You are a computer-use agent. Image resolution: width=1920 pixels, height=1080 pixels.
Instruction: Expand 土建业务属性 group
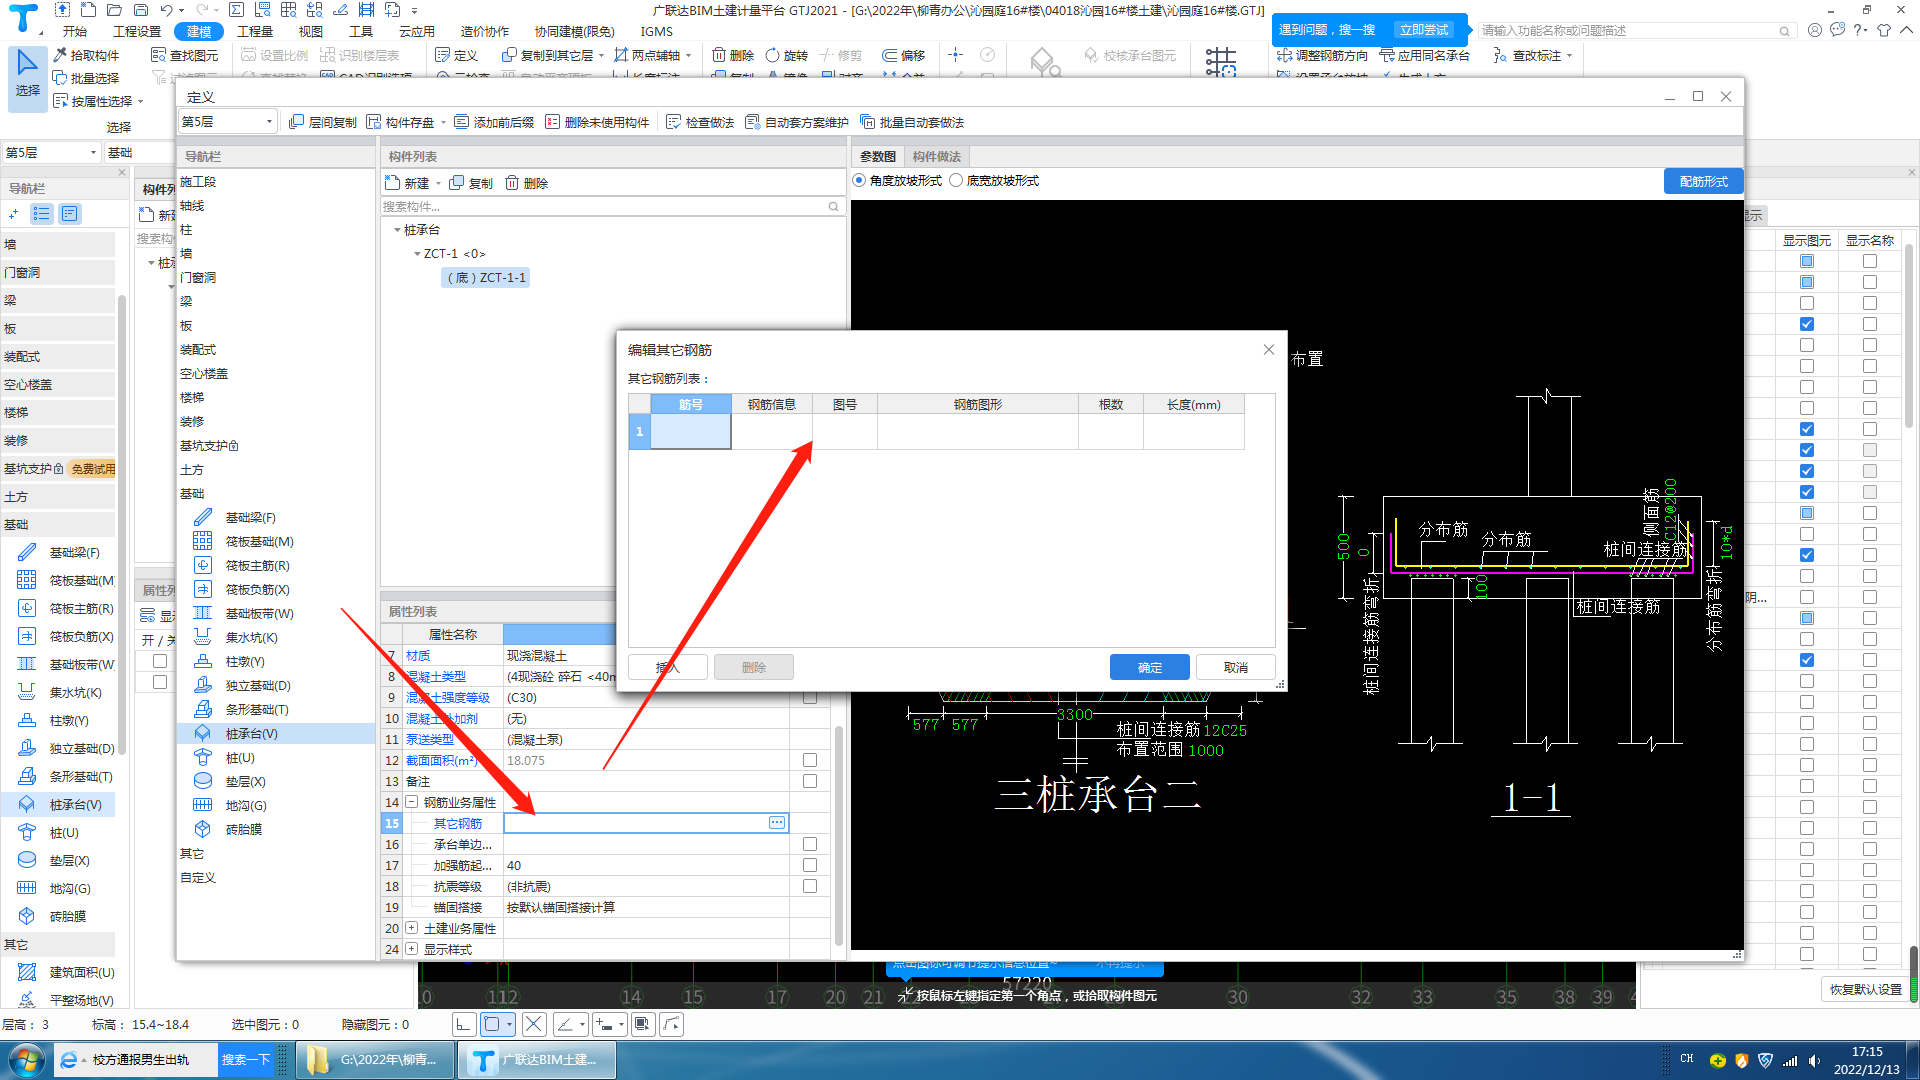pos(411,928)
